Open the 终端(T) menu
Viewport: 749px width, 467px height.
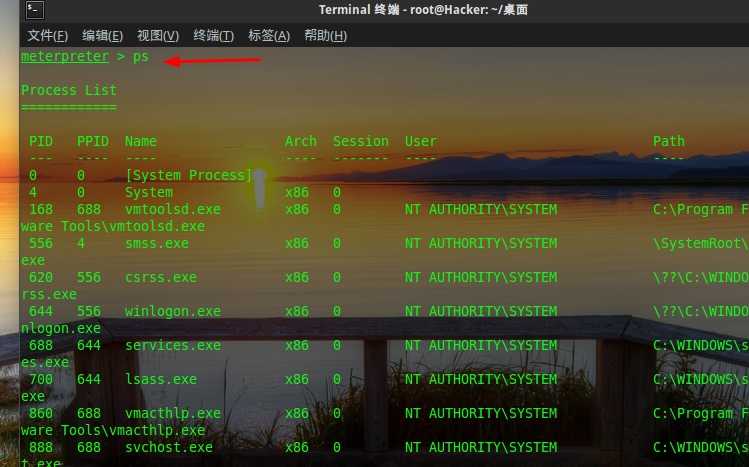[214, 35]
